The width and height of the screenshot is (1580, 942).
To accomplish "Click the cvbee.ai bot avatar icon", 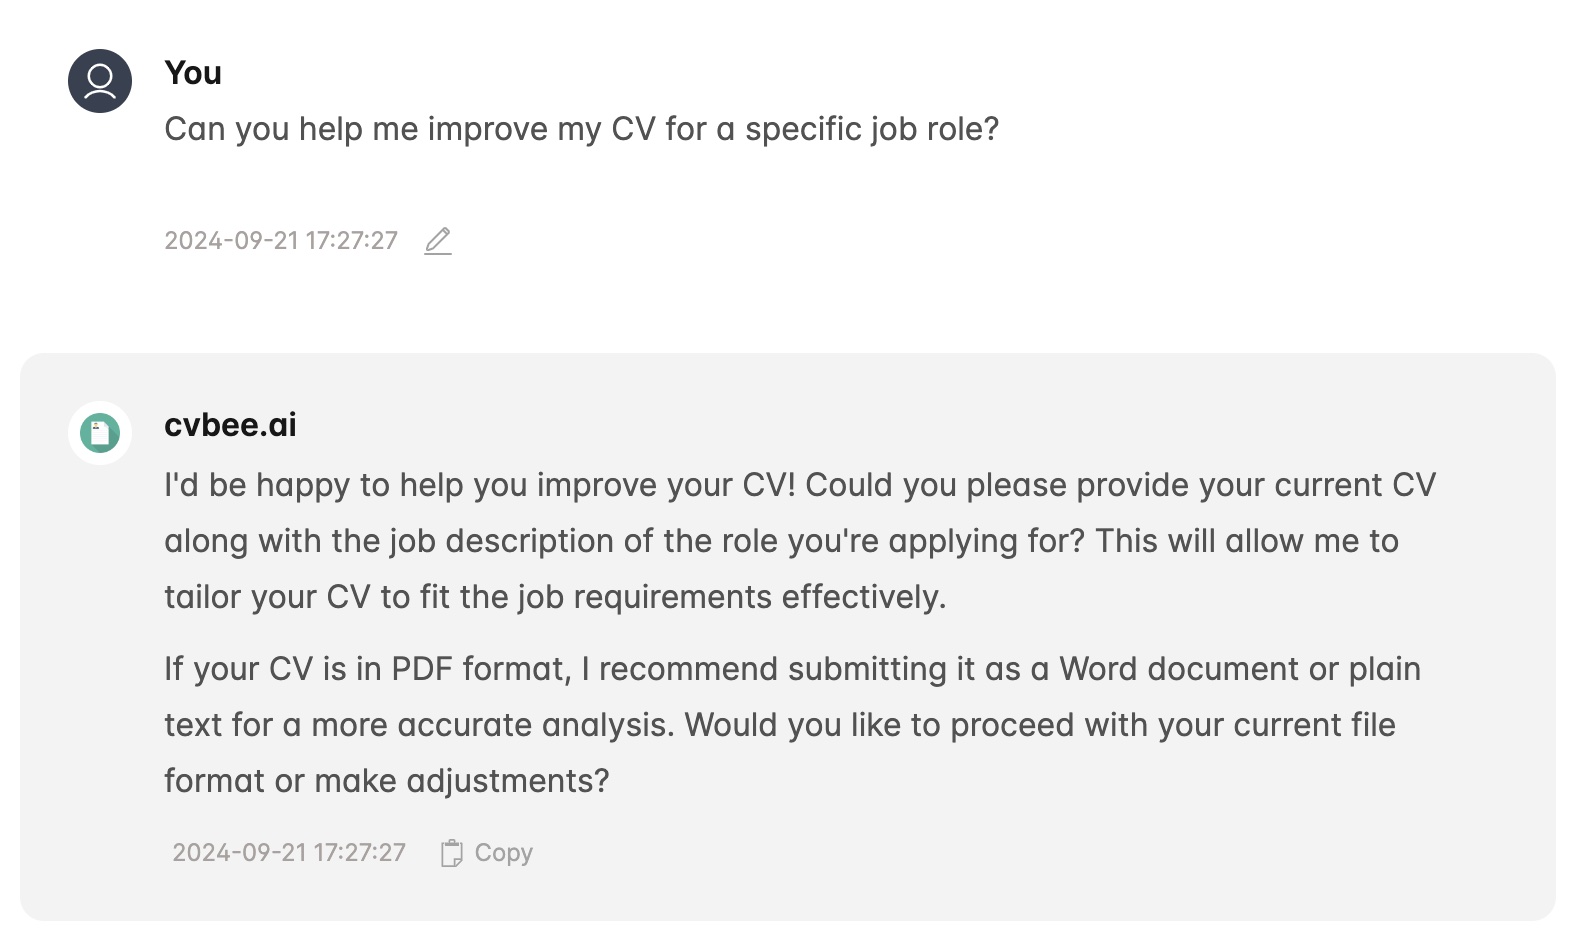I will 100,433.
